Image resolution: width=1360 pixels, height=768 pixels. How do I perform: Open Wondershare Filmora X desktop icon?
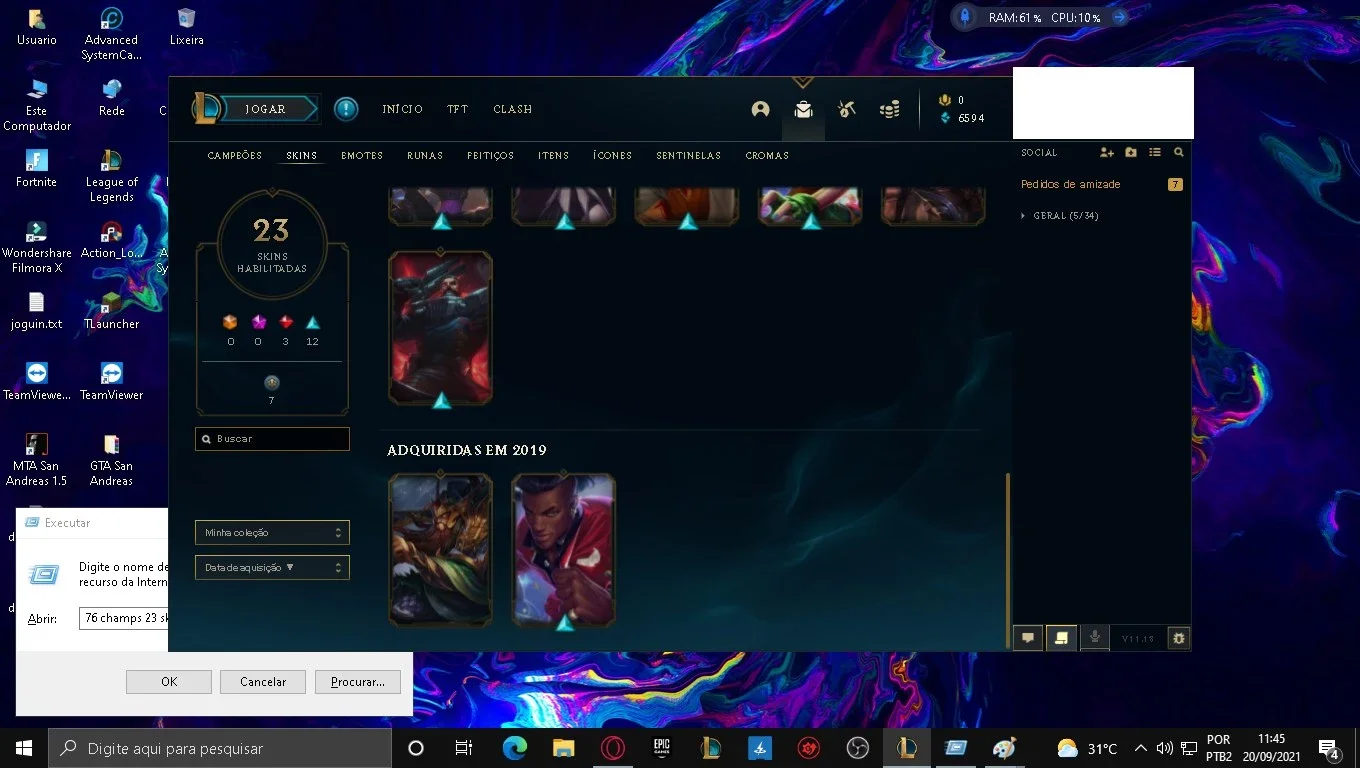pos(37,247)
